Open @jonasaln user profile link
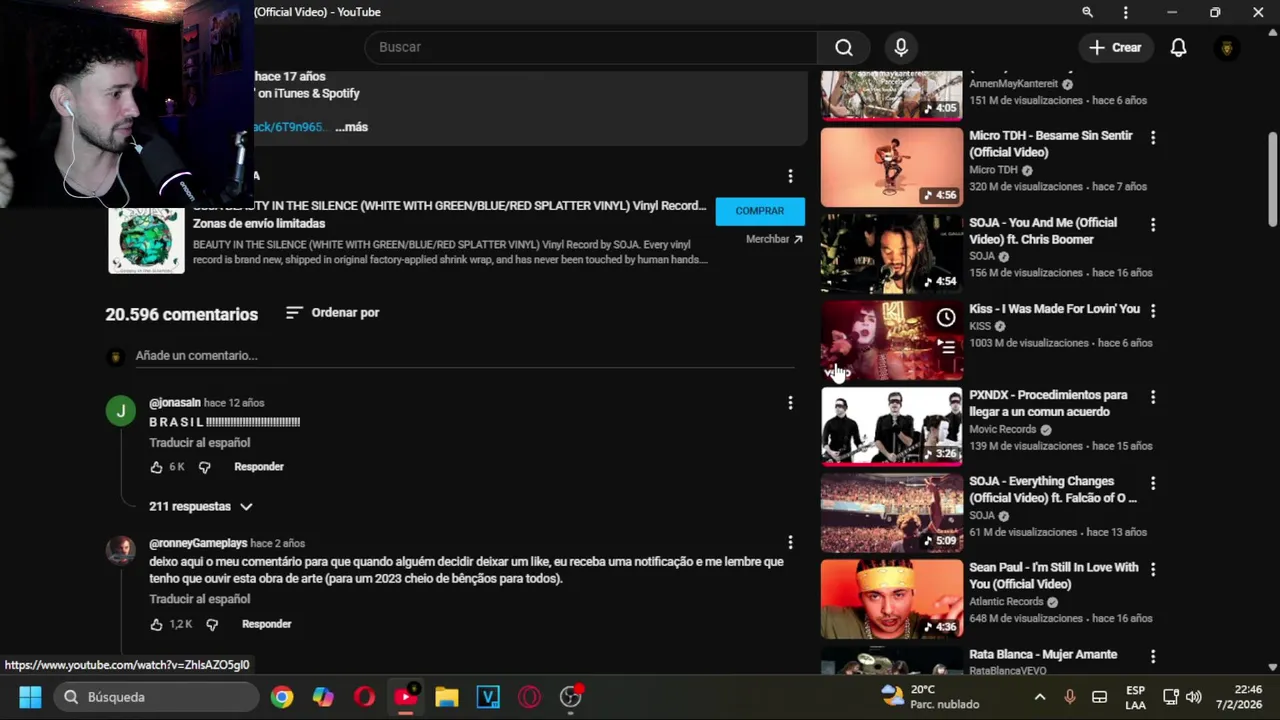The height and width of the screenshot is (720, 1280). 174,402
